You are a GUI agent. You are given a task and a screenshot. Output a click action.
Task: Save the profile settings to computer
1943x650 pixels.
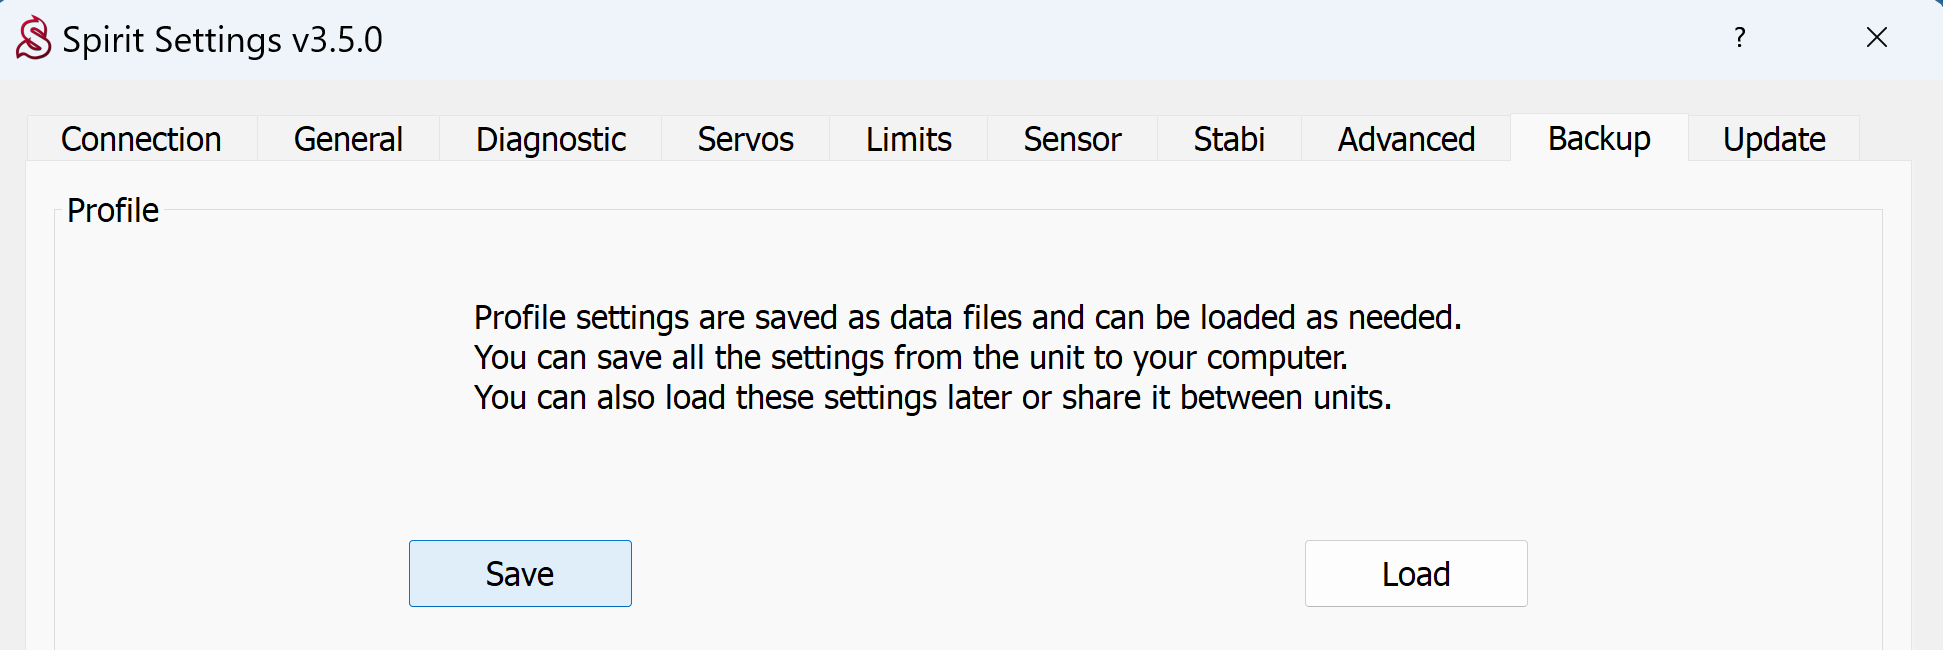point(520,574)
